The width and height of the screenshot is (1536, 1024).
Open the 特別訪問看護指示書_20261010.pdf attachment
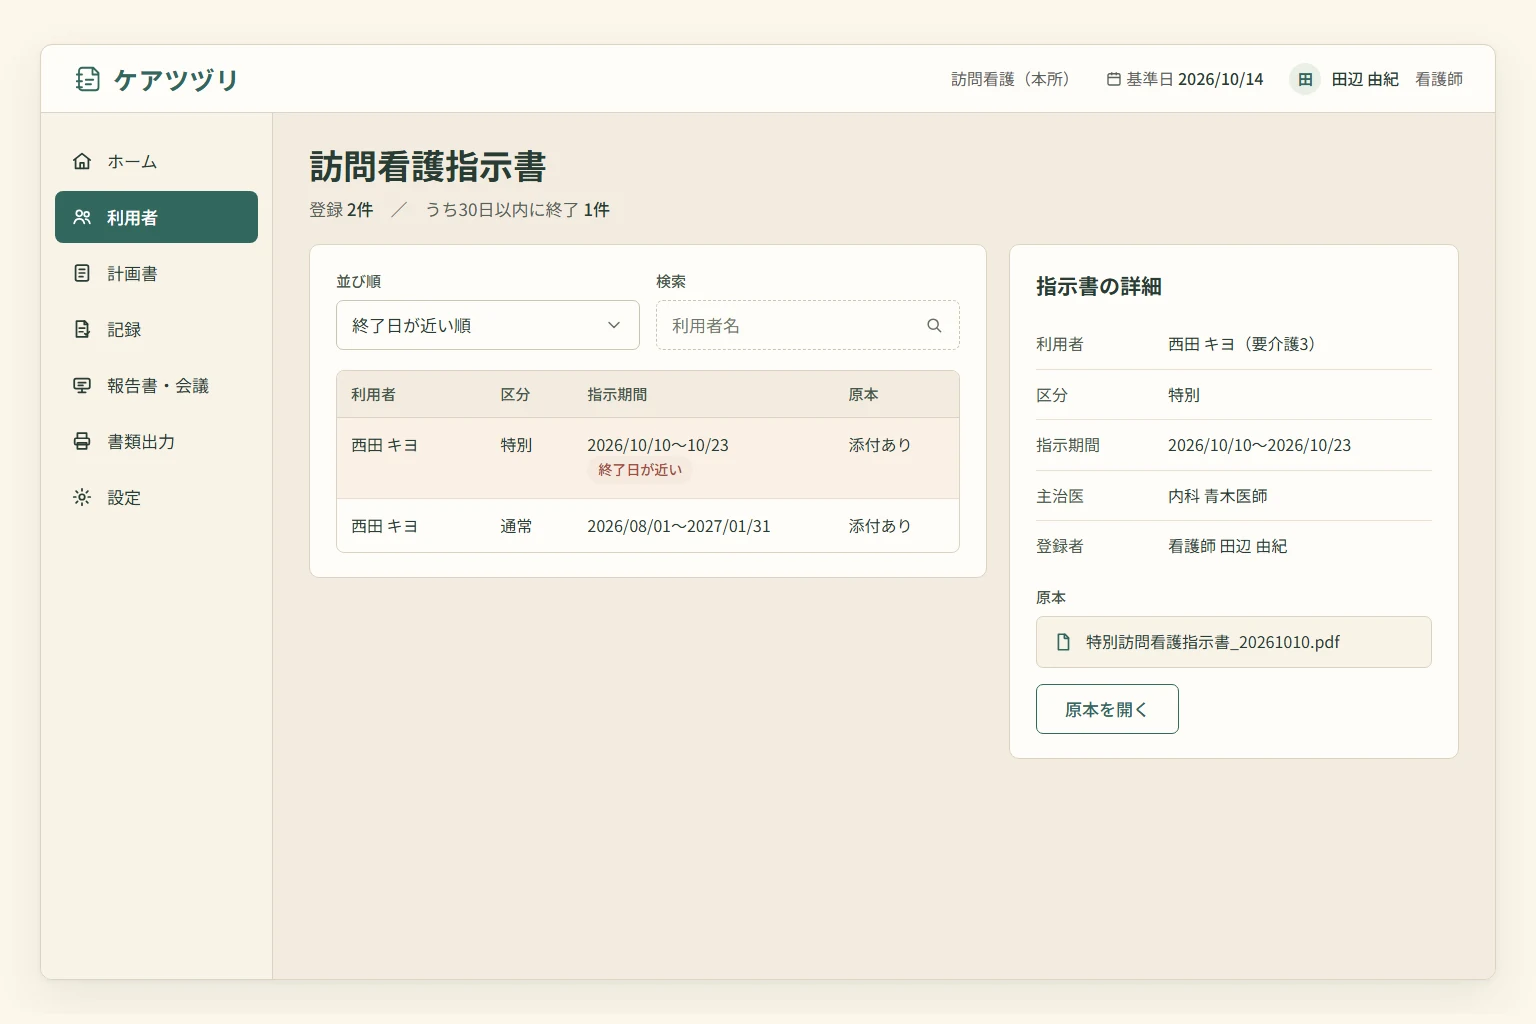(1234, 642)
